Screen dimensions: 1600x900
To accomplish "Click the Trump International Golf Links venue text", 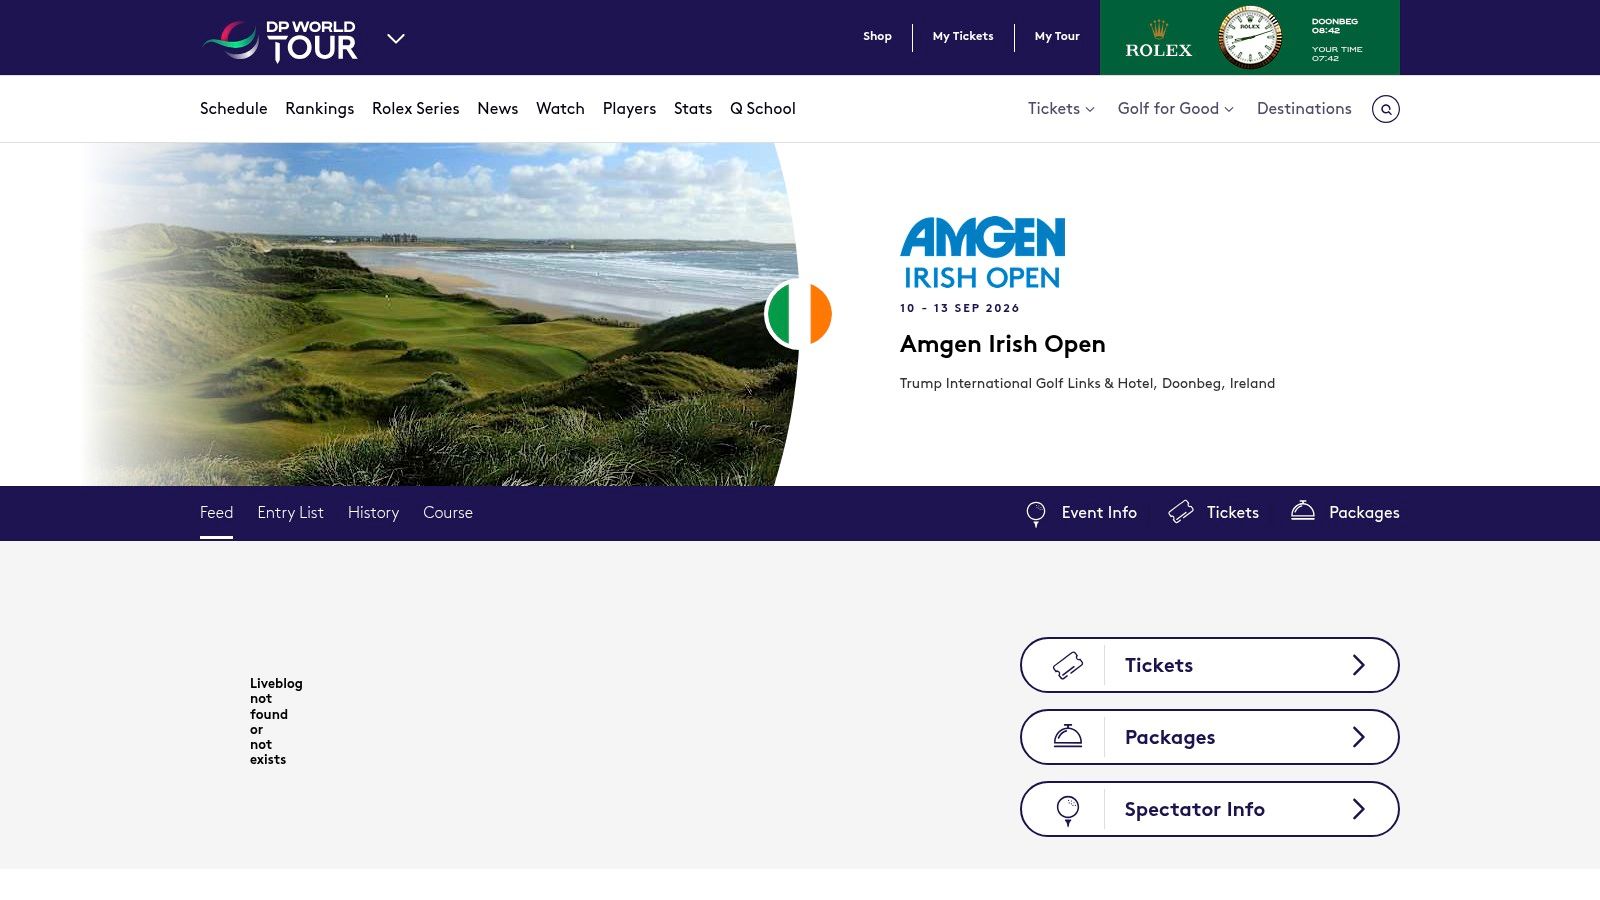I will 1087,383.
